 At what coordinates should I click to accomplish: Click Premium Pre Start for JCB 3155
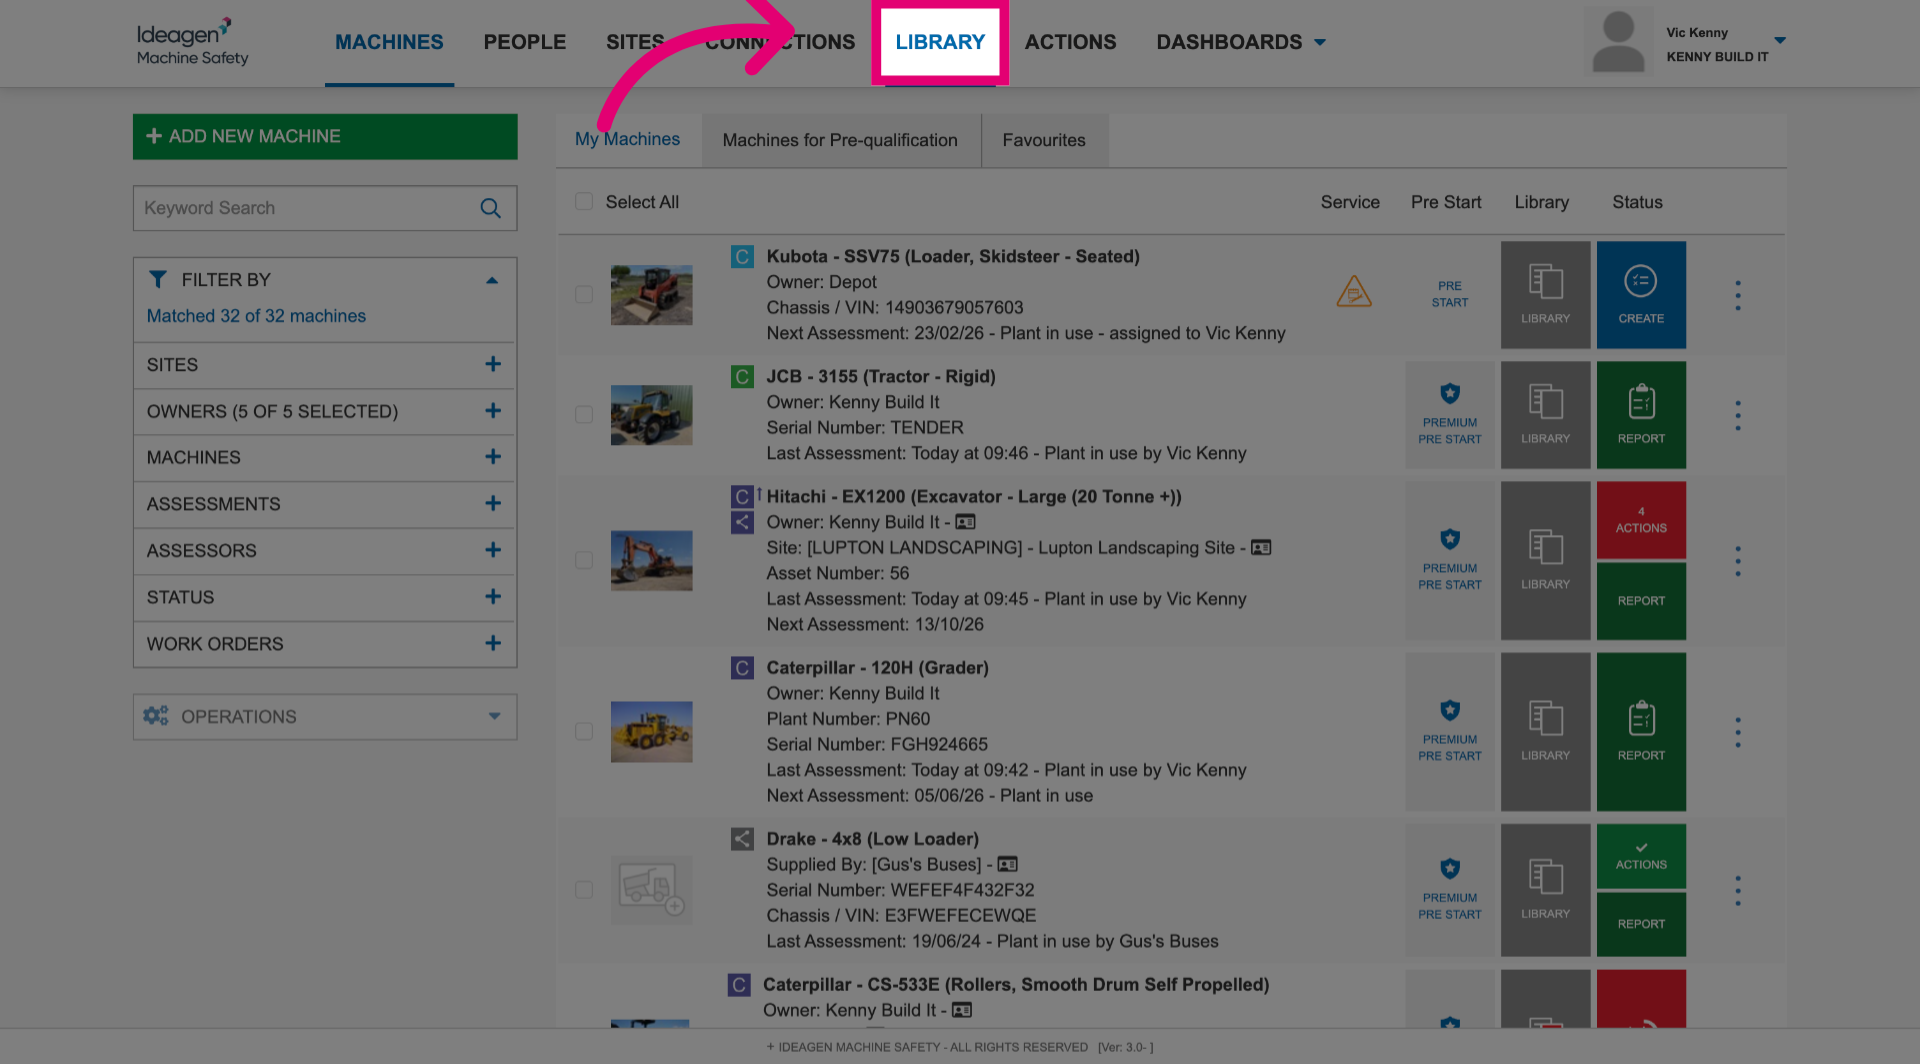1450,414
